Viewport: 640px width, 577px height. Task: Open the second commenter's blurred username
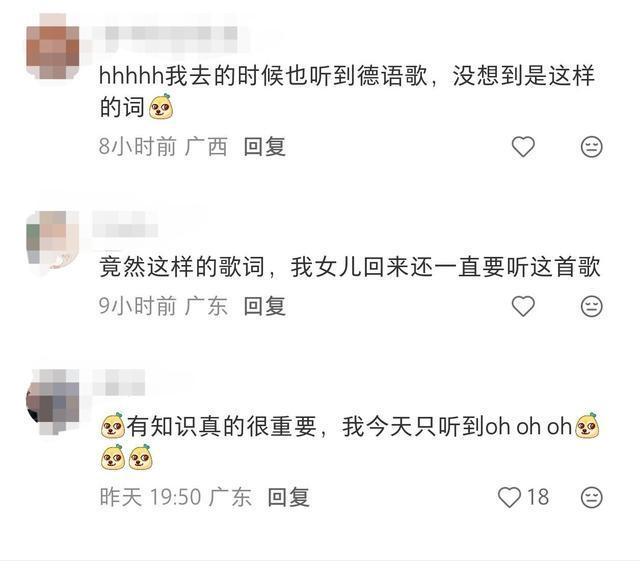point(125,226)
